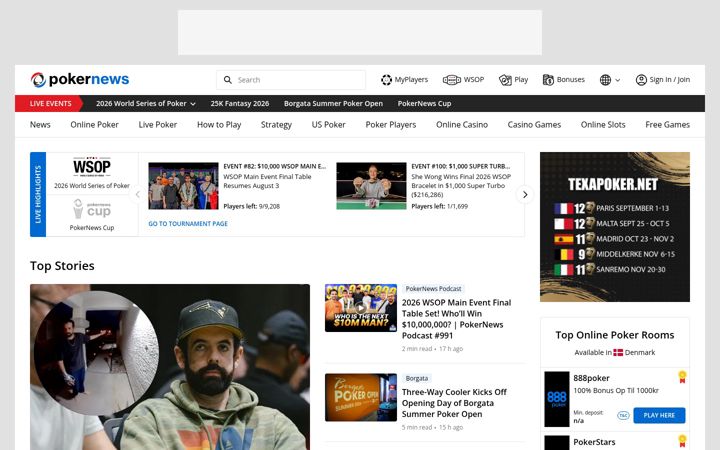Click the Sign In user icon
The width and height of the screenshot is (720, 450).
(x=641, y=80)
